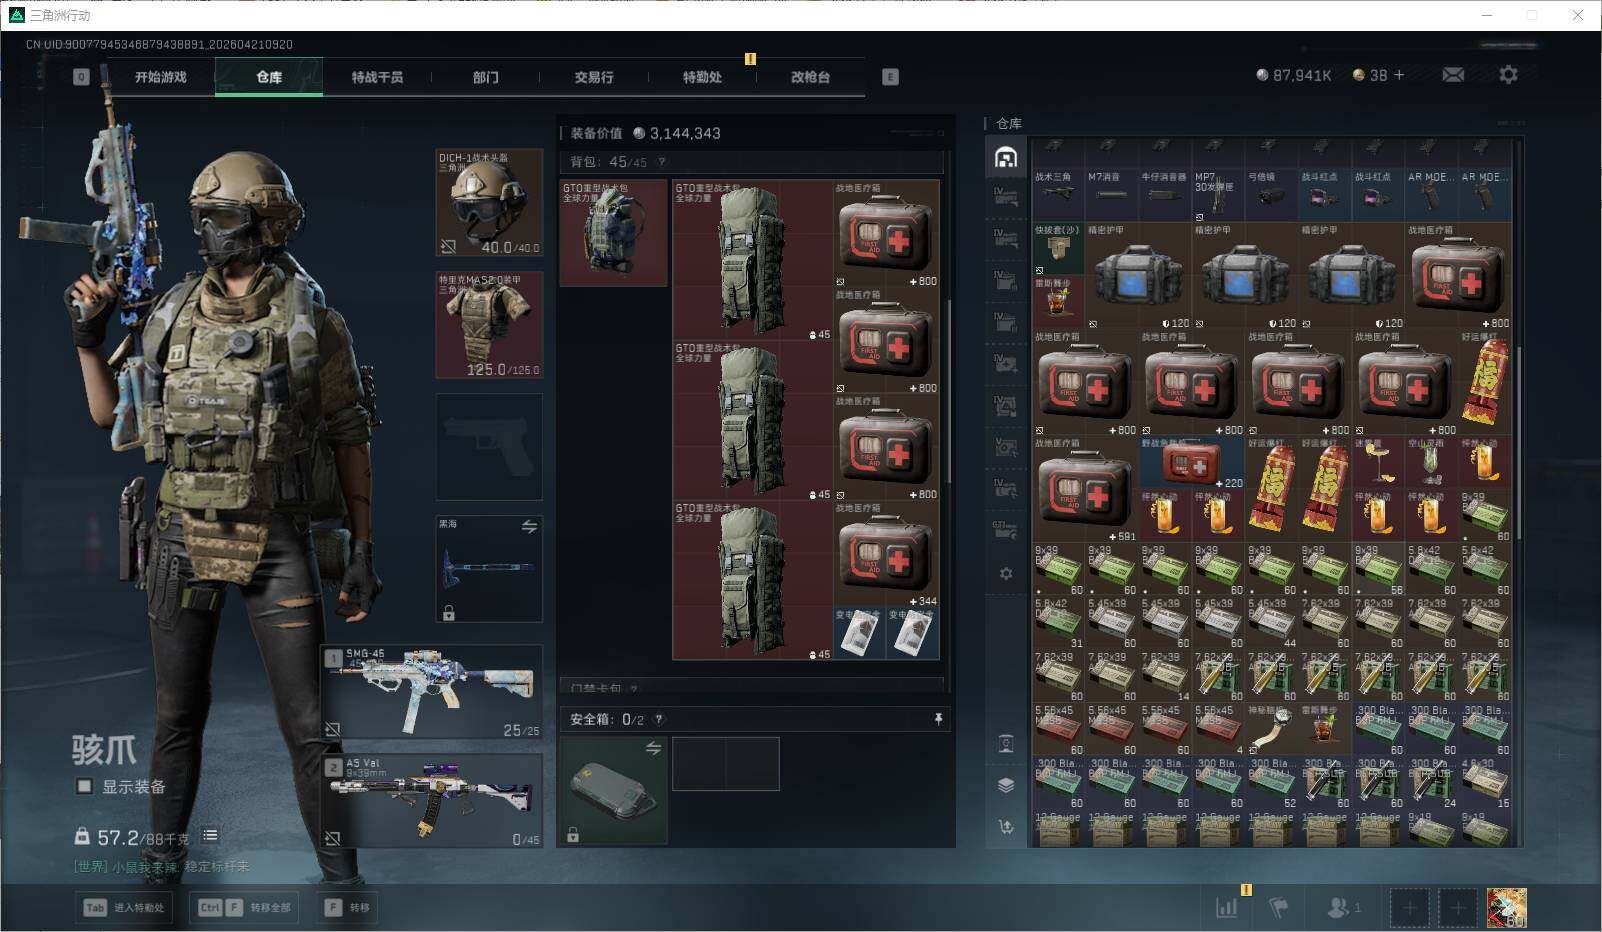Click the plus button beside the 38 currency
The image size is (1602, 932).
pyautogui.click(x=1399, y=75)
